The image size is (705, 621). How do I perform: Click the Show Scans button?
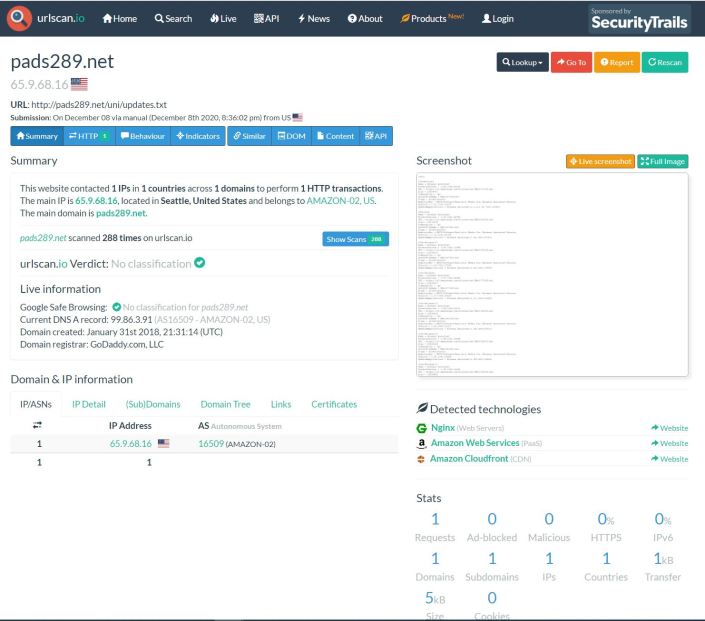click(x=355, y=239)
